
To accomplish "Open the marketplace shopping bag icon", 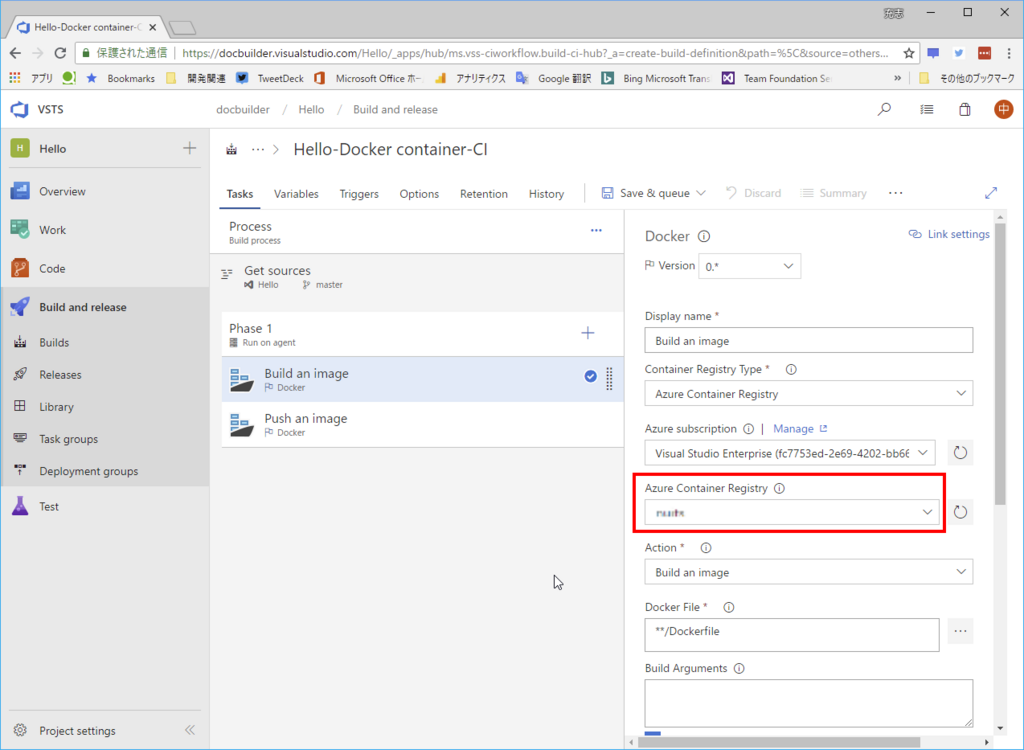I will tap(965, 109).
